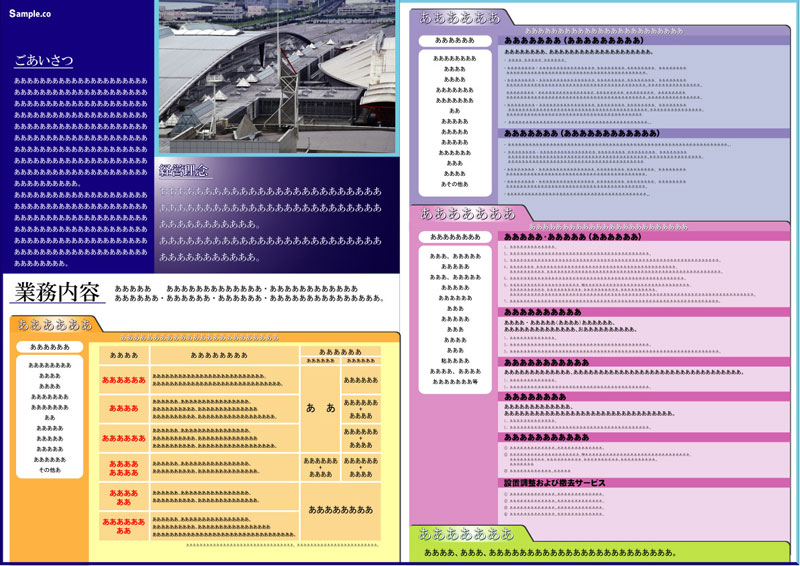800x566 pixels.
Task: Select the orange section tab
Action: [55, 324]
